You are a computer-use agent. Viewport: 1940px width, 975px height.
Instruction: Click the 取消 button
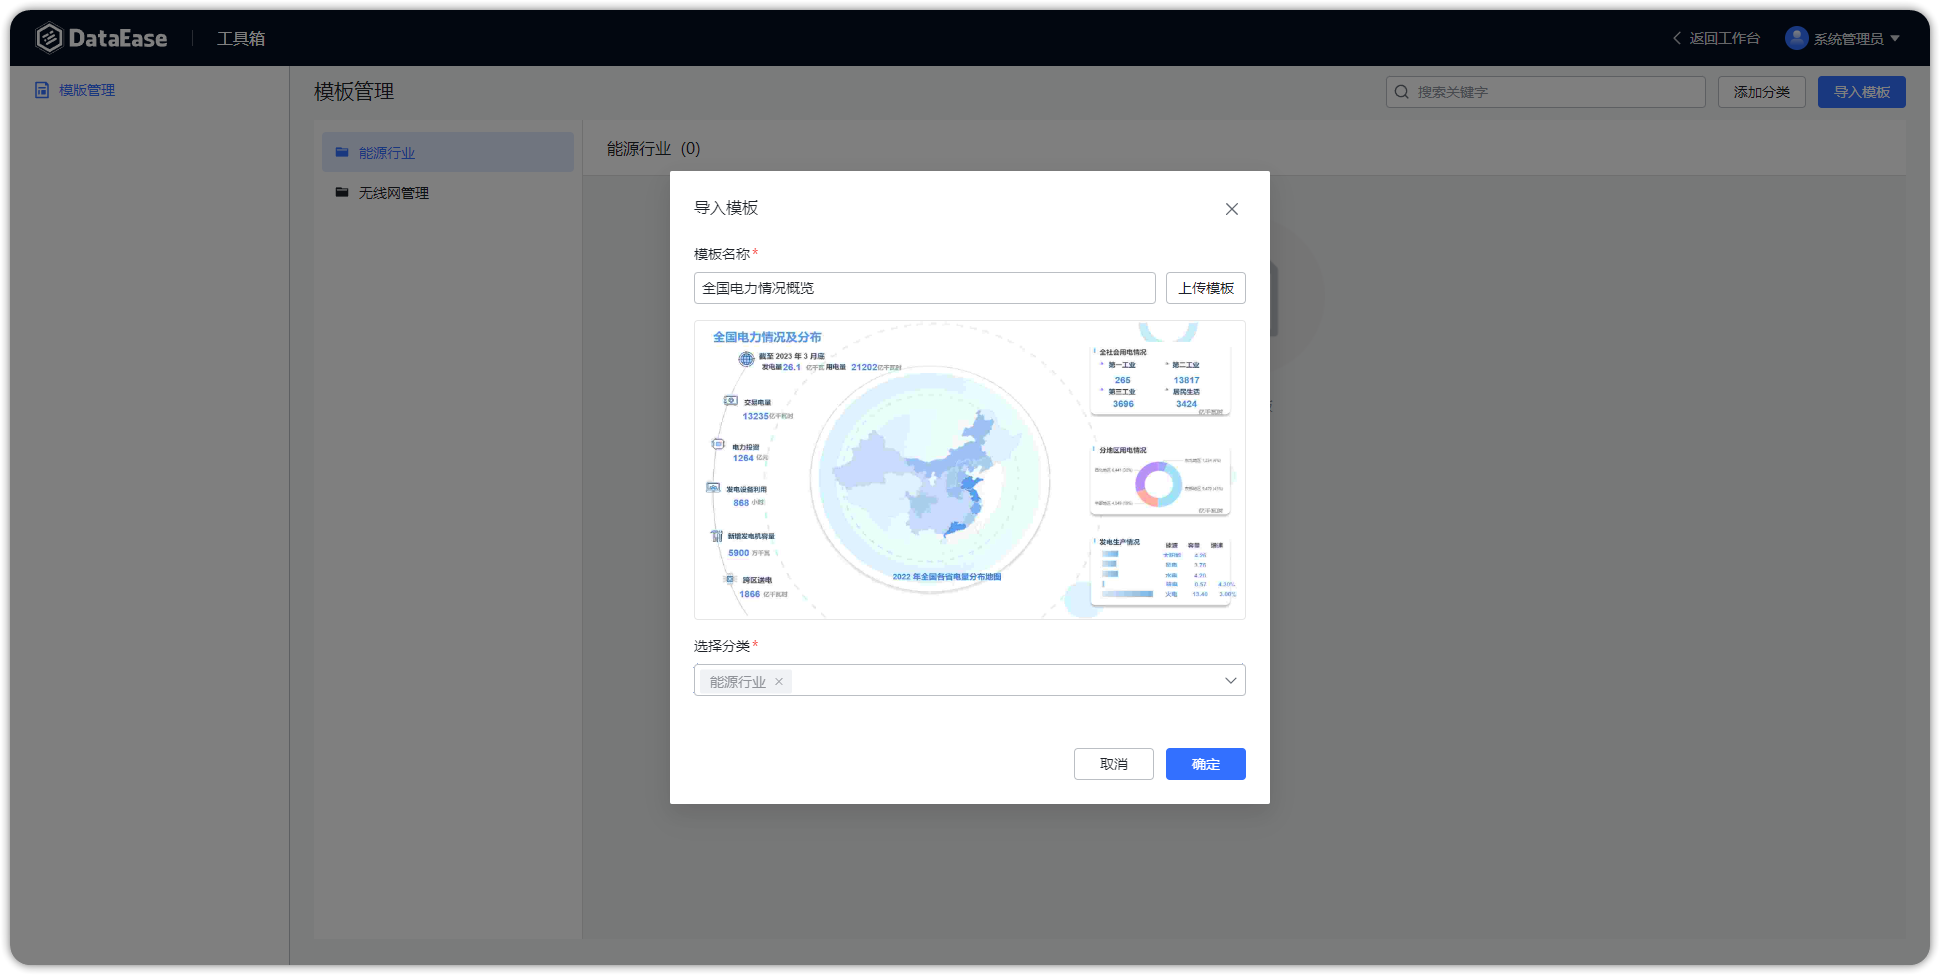pos(1114,764)
